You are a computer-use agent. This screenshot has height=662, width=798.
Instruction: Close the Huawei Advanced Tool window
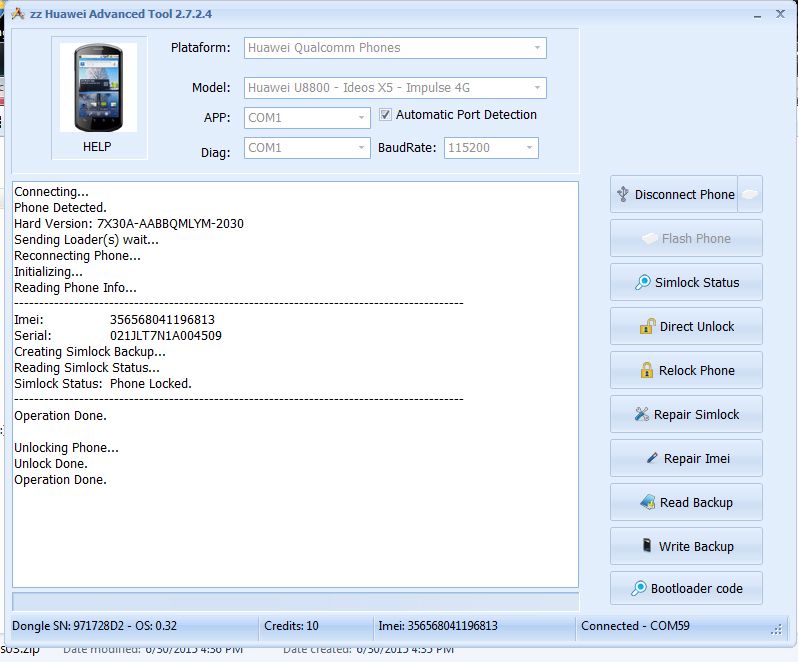click(x=780, y=14)
